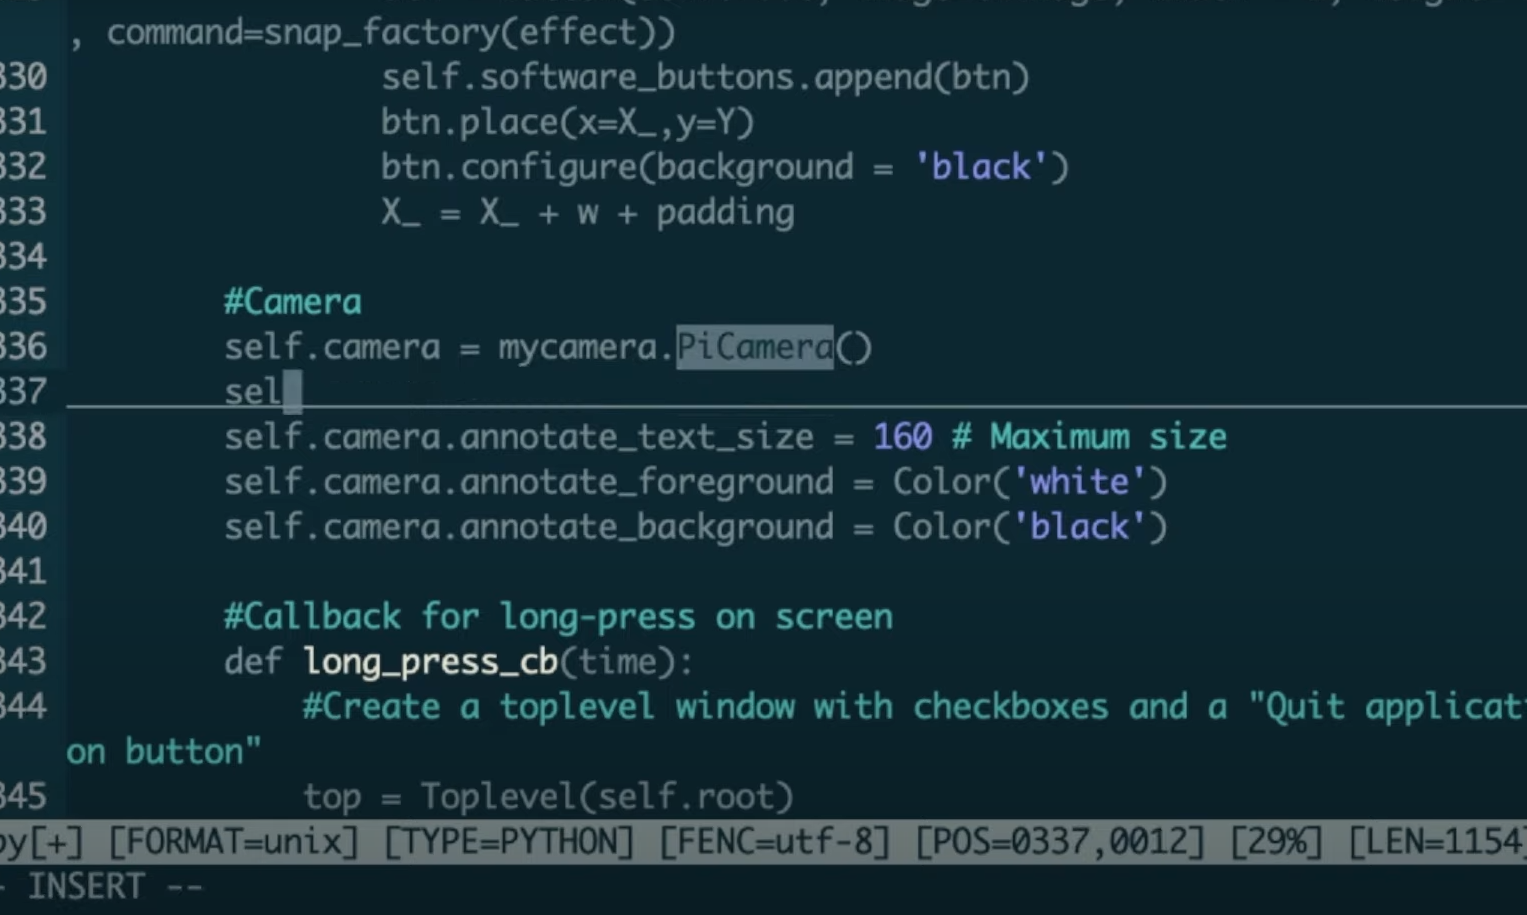The image size is (1527, 915).
Task: Place cursor on the mycamera module name
Action: [x=577, y=348]
